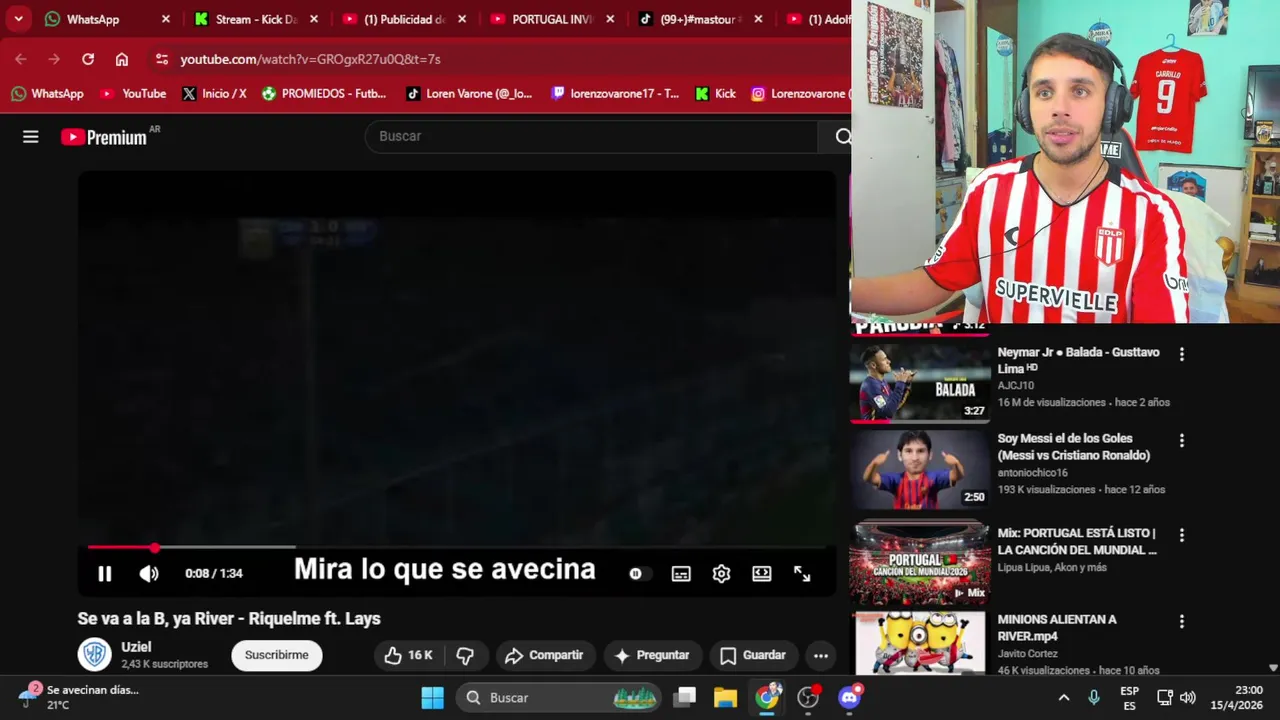Go back with browser back arrow
The width and height of the screenshot is (1280, 720).
coord(21,59)
